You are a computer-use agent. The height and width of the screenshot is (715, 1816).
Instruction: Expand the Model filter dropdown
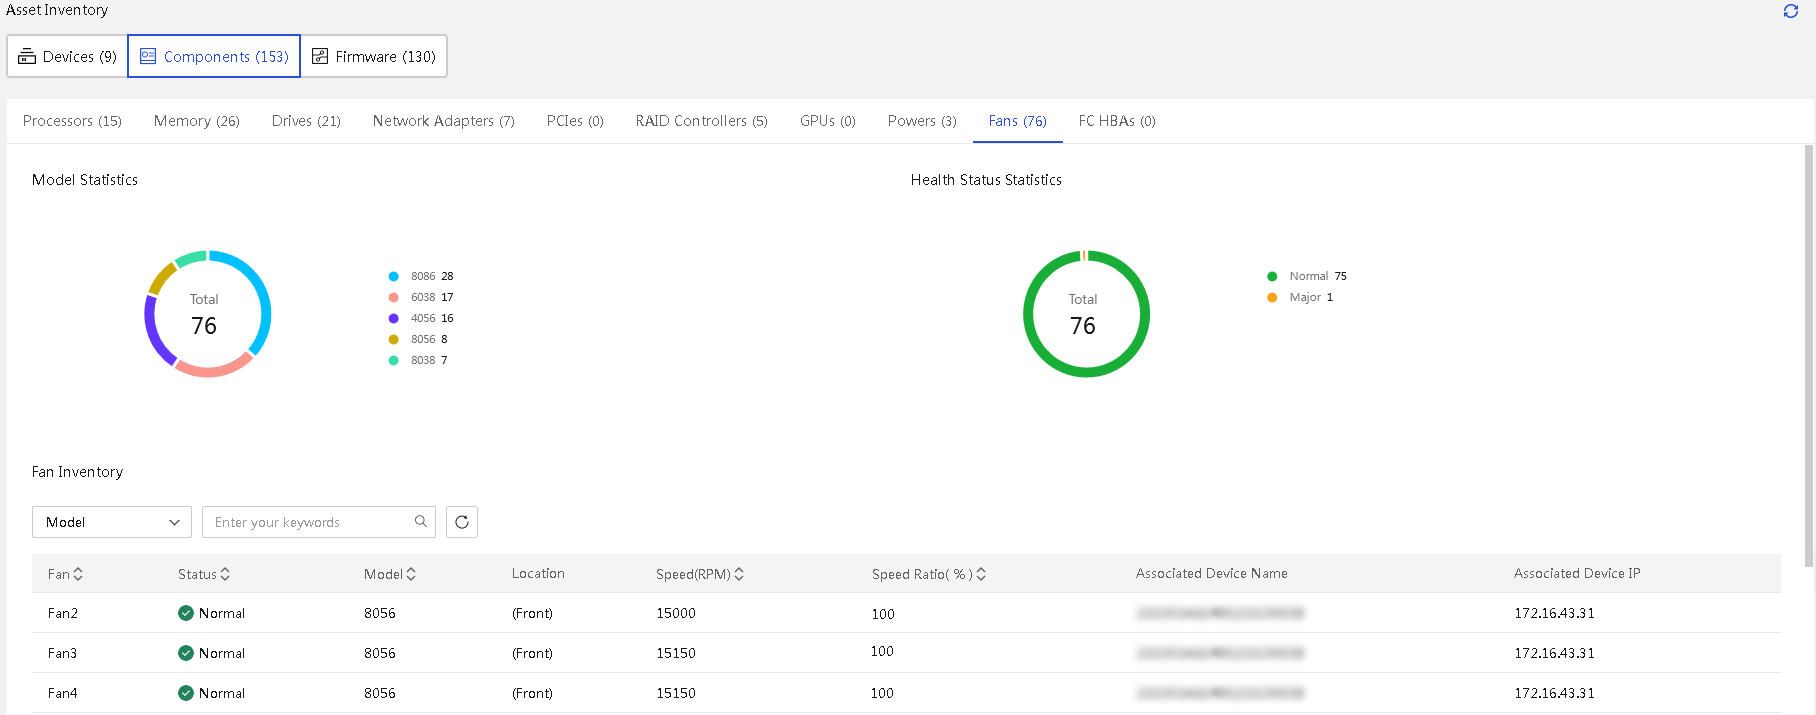point(112,522)
